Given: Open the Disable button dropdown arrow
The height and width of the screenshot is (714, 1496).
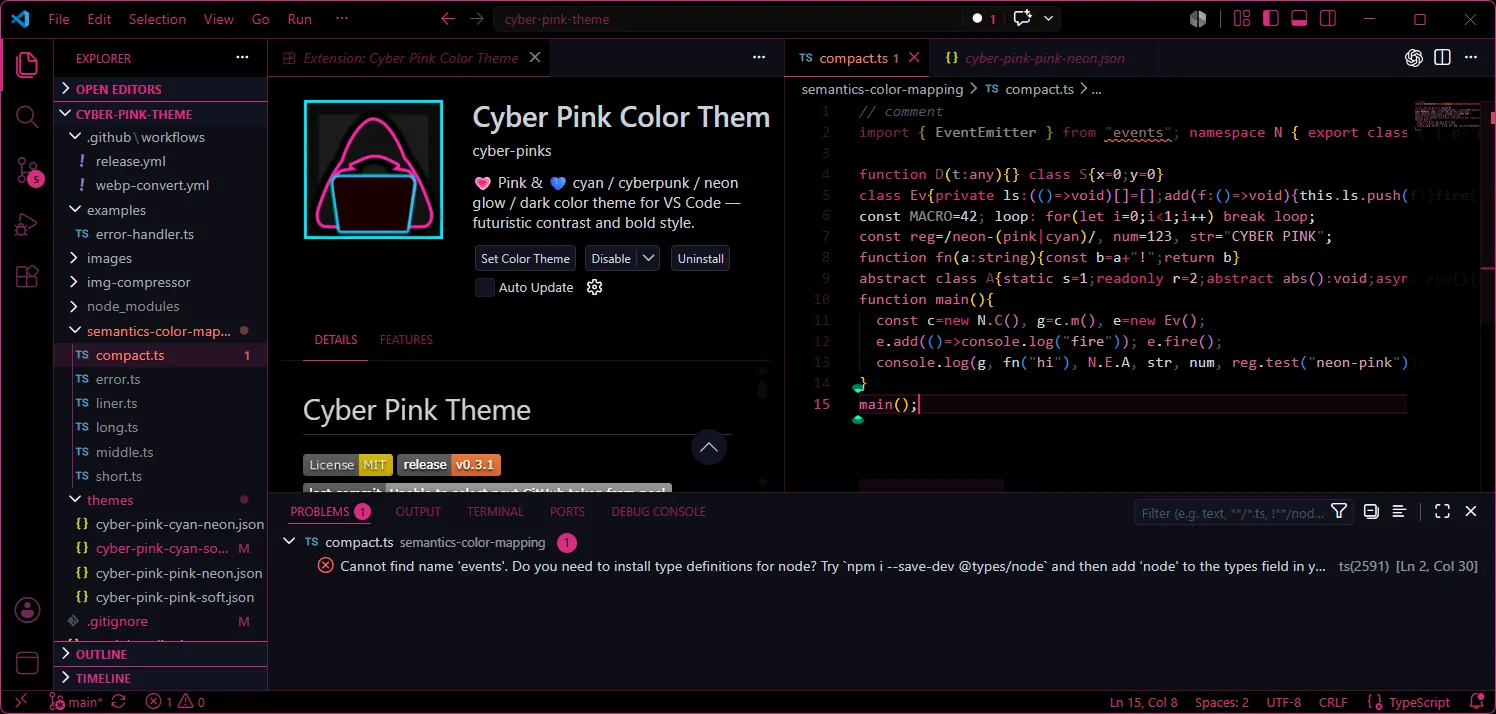Looking at the screenshot, I should pos(649,258).
